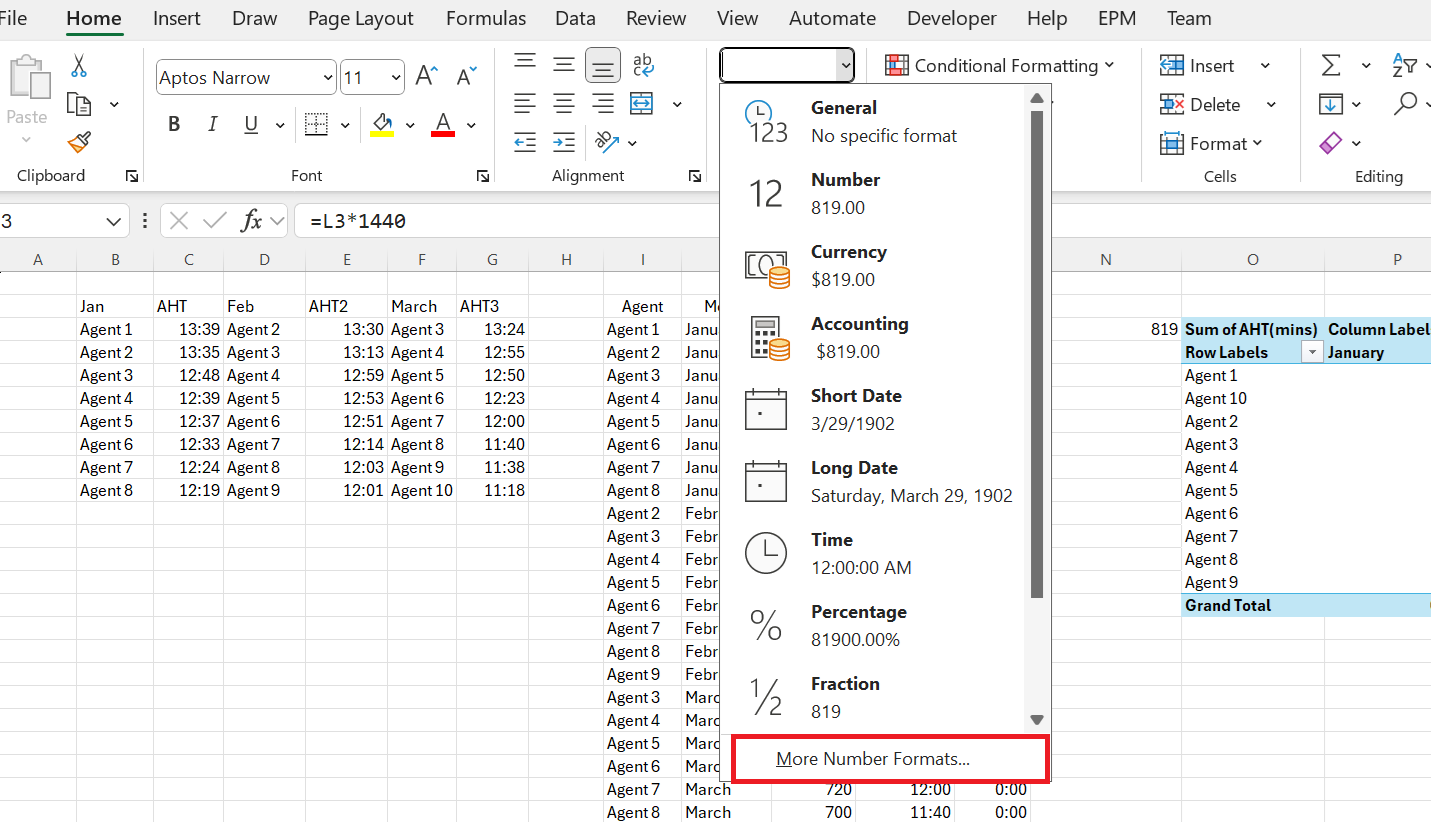Select Align Left icon
The image size is (1431, 822).
point(525,103)
